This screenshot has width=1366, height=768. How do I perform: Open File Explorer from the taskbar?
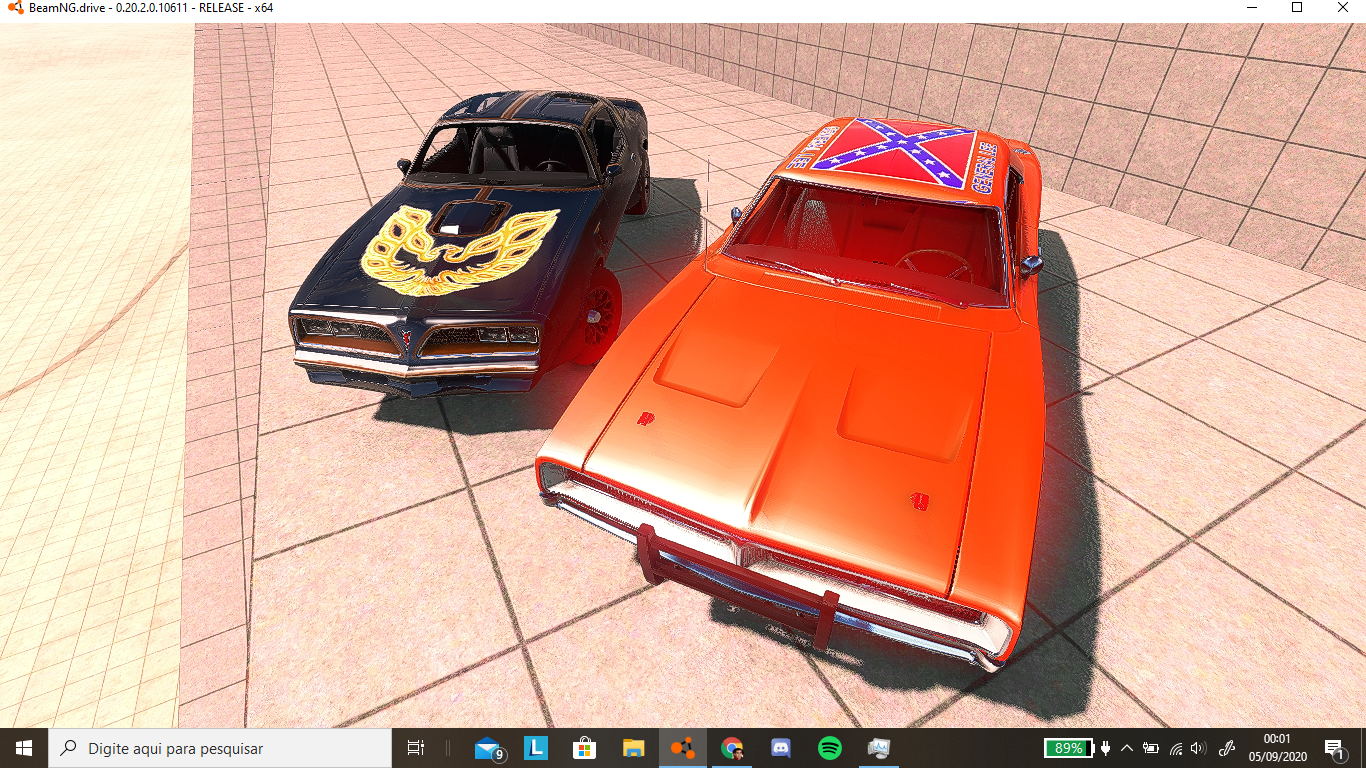633,747
